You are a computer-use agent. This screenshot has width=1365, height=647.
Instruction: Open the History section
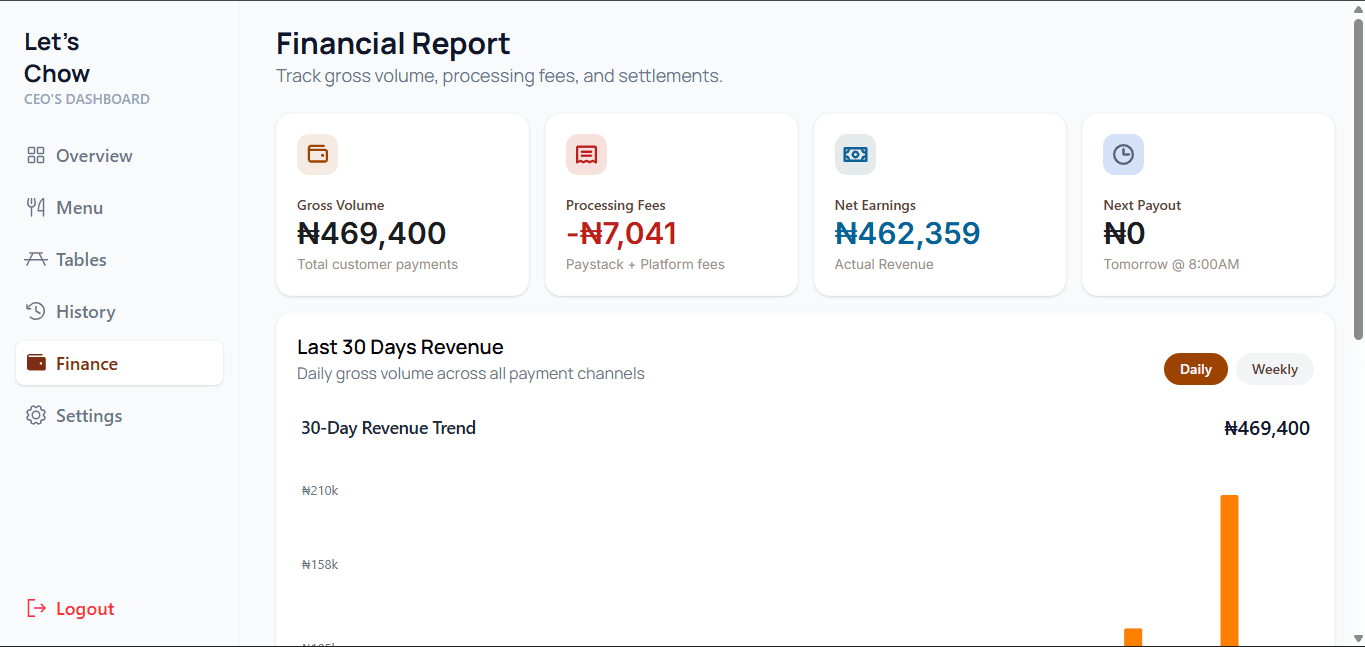click(x=119, y=311)
